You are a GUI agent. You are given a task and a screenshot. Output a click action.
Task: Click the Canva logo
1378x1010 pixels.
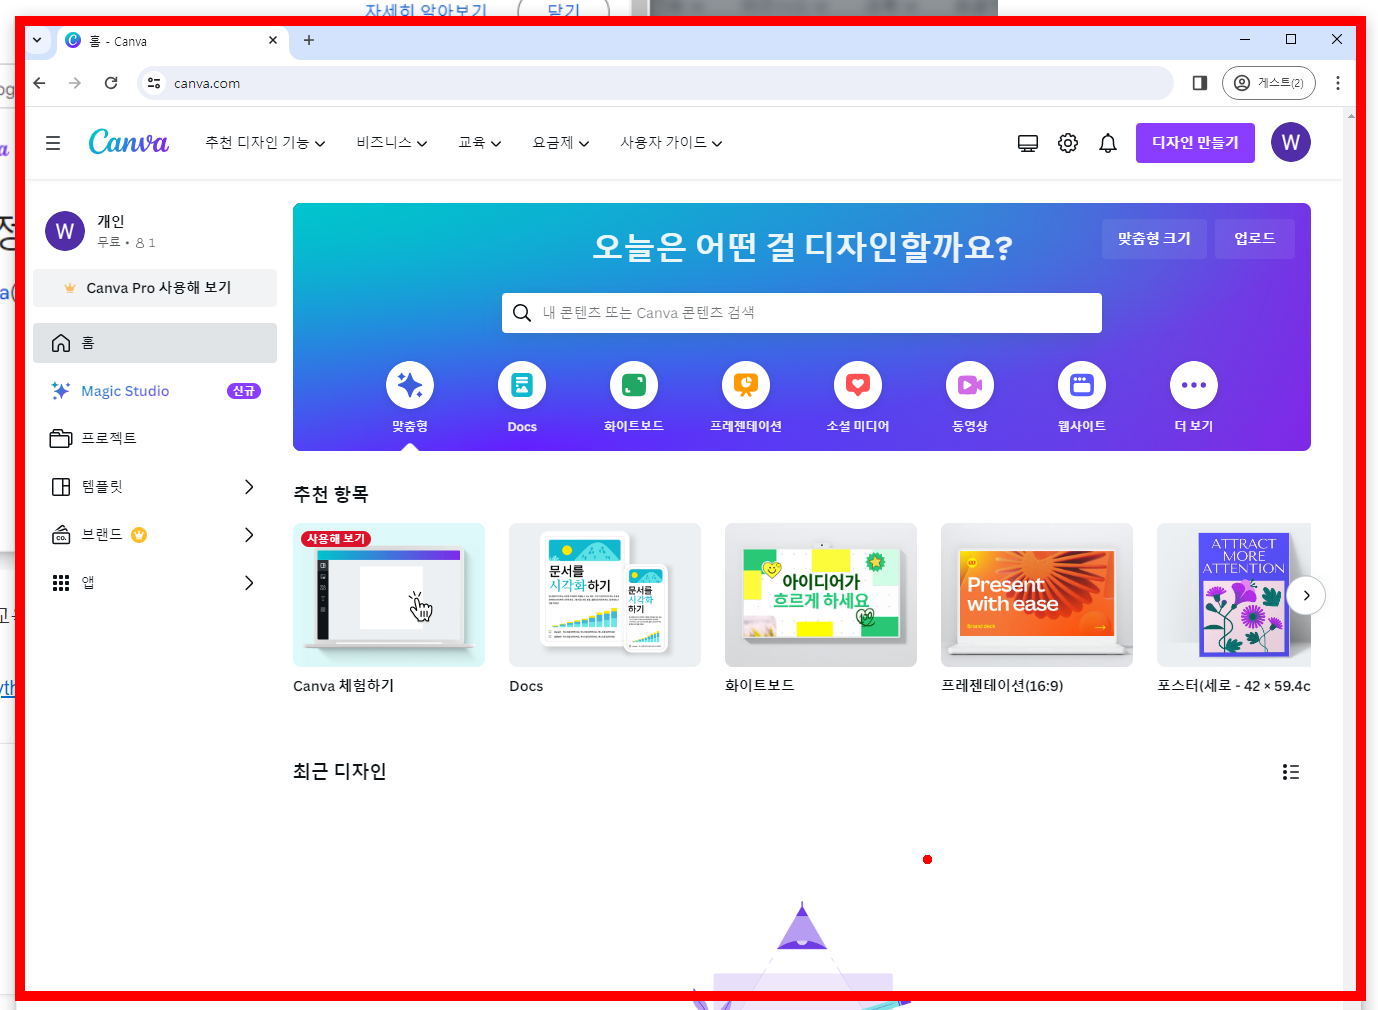[x=129, y=142]
